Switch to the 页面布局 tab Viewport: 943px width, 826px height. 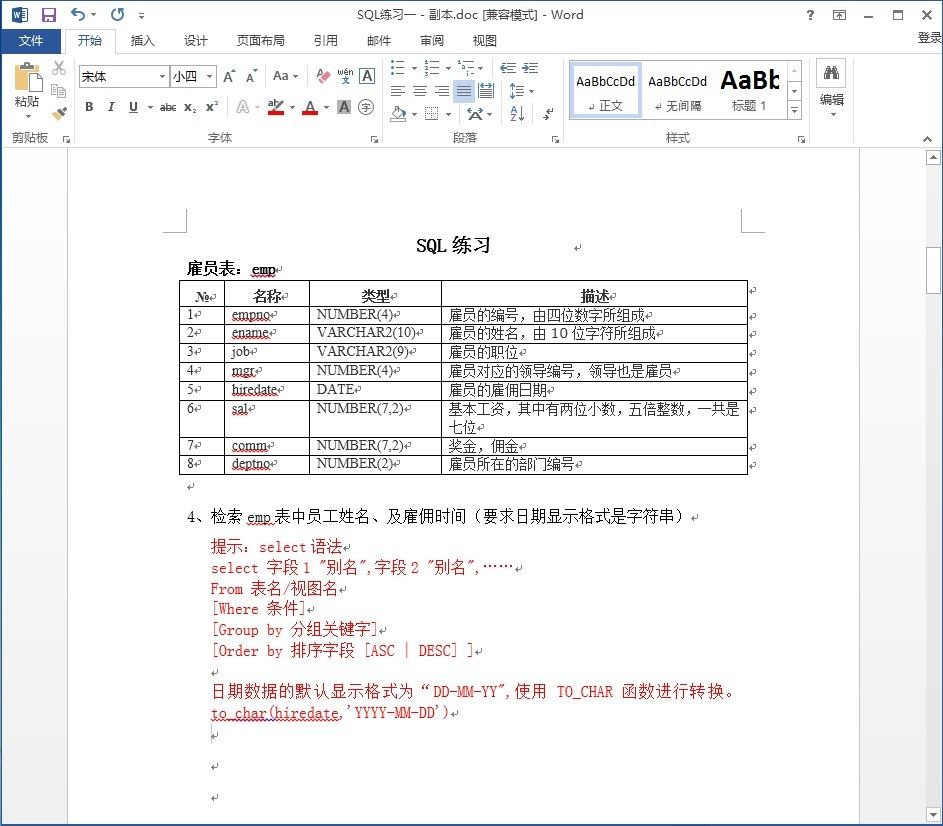(260, 41)
